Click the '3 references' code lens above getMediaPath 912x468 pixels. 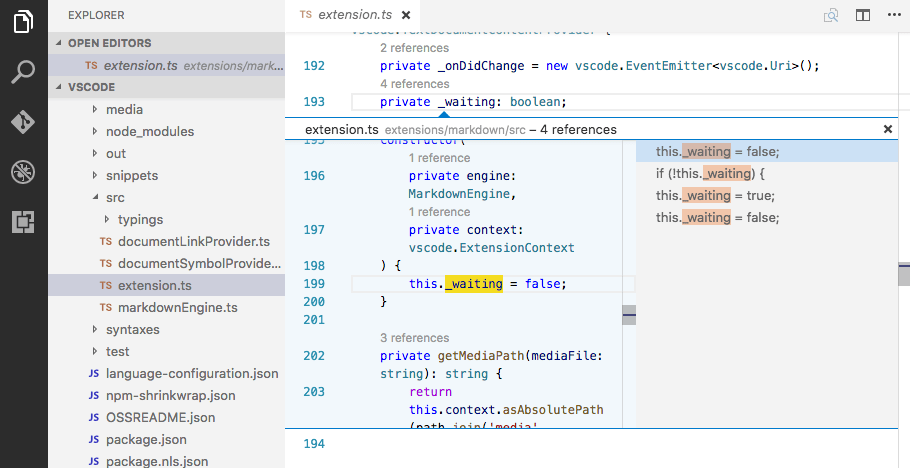tap(414, 338)
